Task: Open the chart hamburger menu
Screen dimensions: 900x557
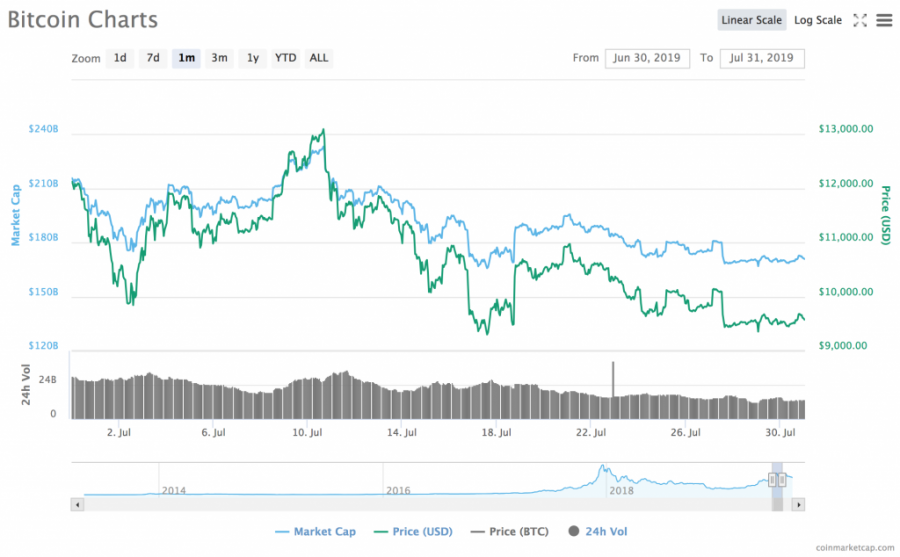Action: pos(885,21)
